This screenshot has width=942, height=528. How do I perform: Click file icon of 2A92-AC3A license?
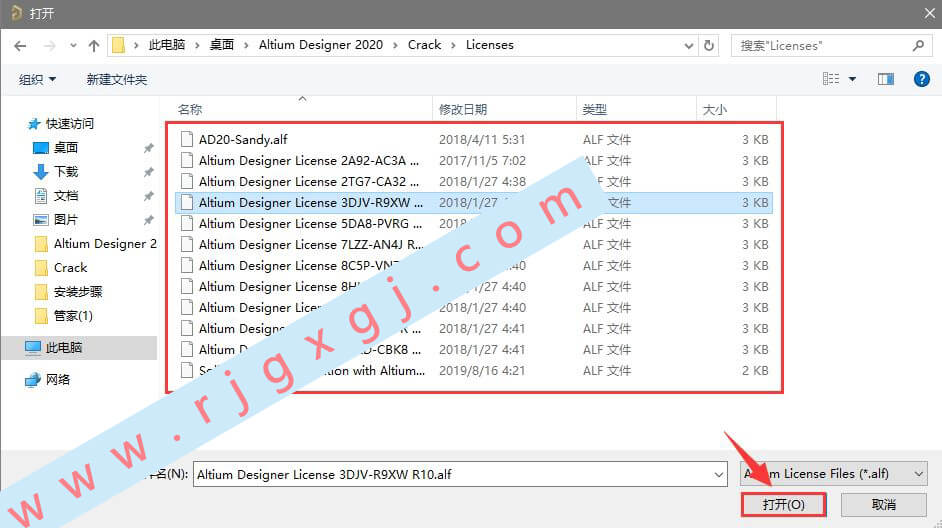tap(187, 160)
